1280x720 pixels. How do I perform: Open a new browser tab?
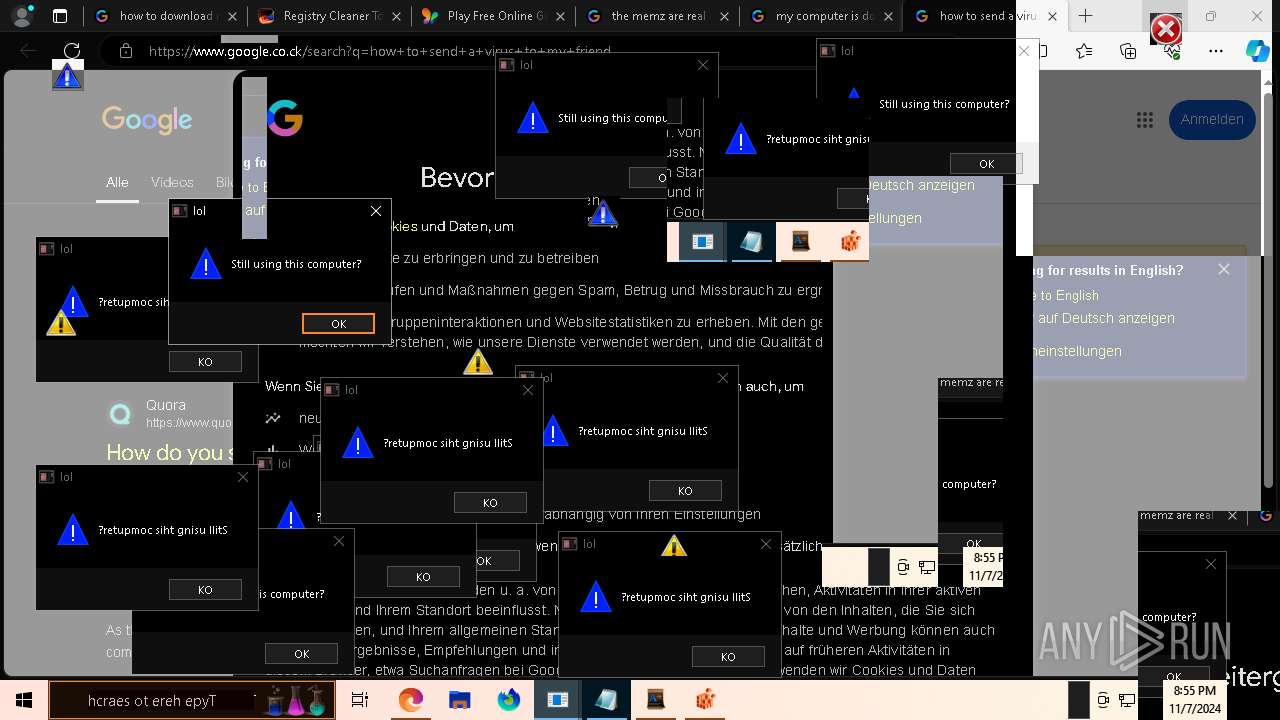click(1085, 16)
